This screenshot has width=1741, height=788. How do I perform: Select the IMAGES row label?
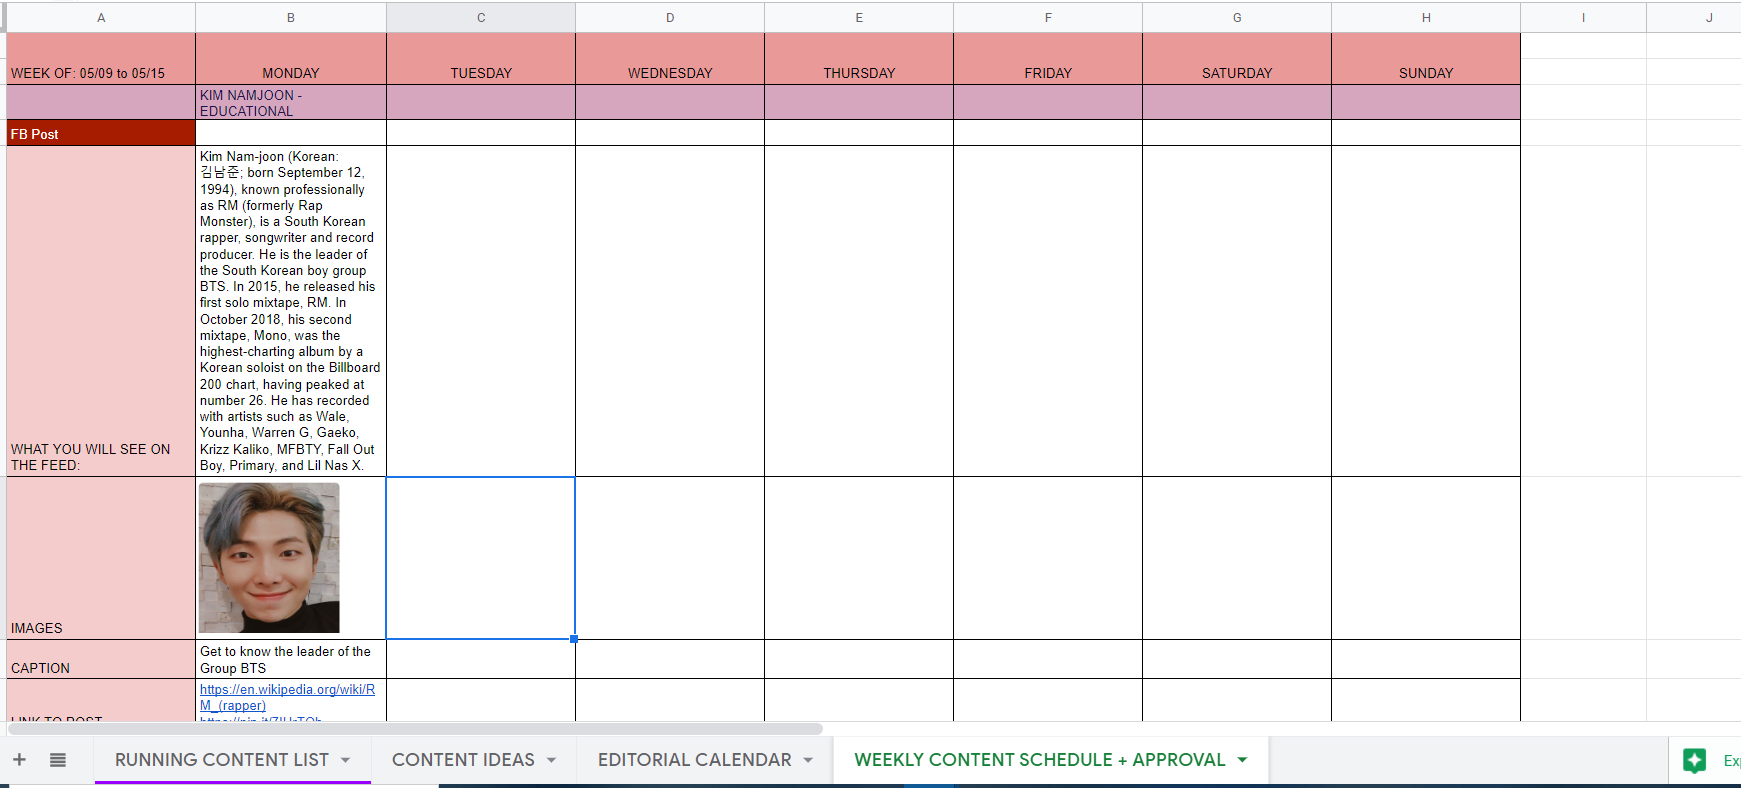tap(101, 558)
